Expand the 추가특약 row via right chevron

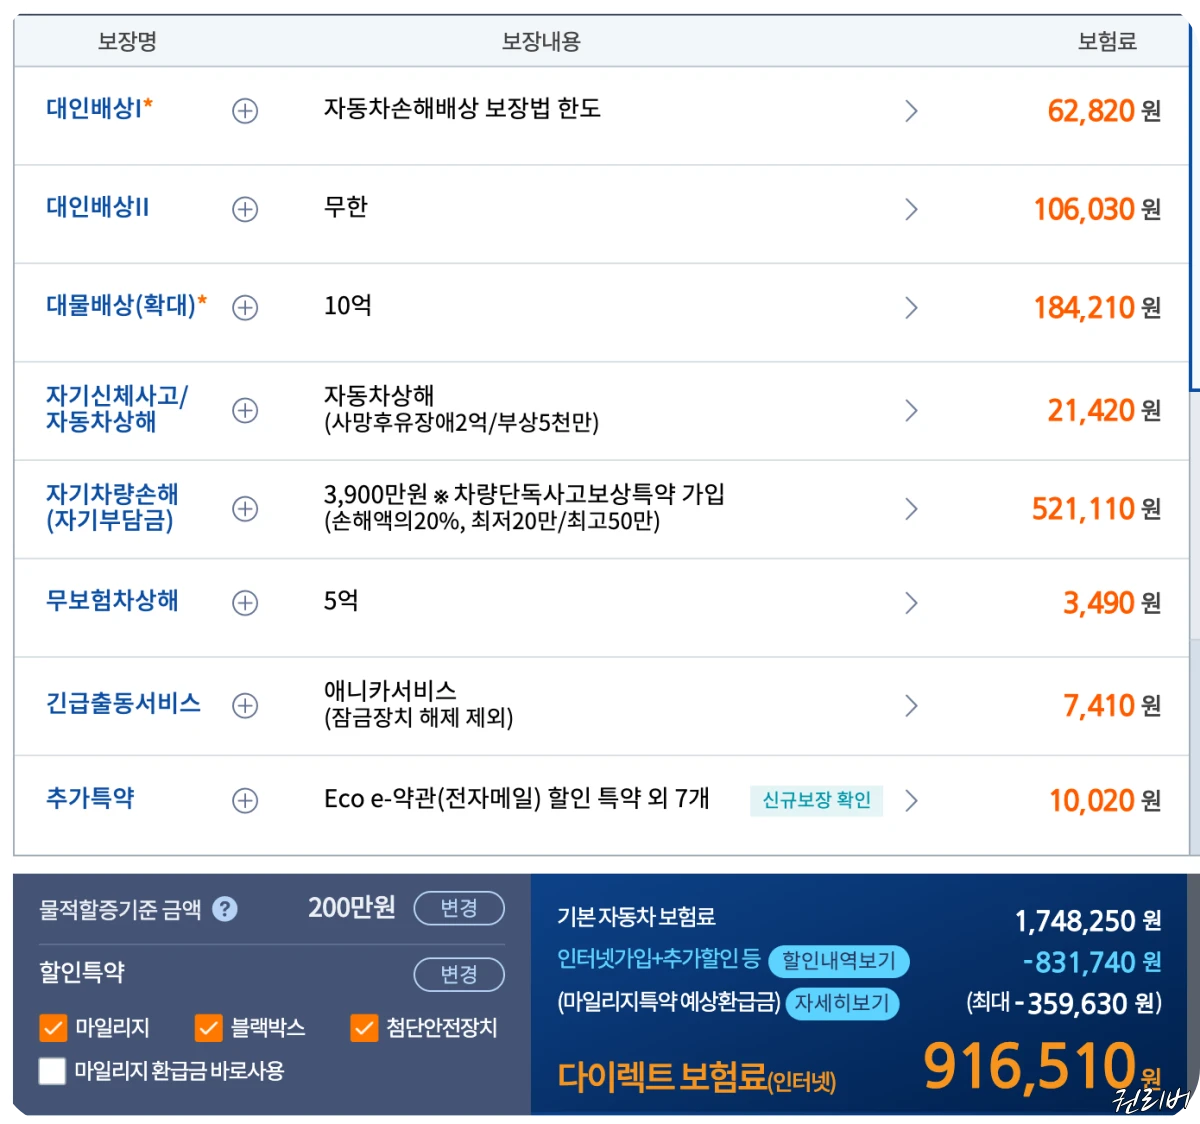tap(911, 800)
